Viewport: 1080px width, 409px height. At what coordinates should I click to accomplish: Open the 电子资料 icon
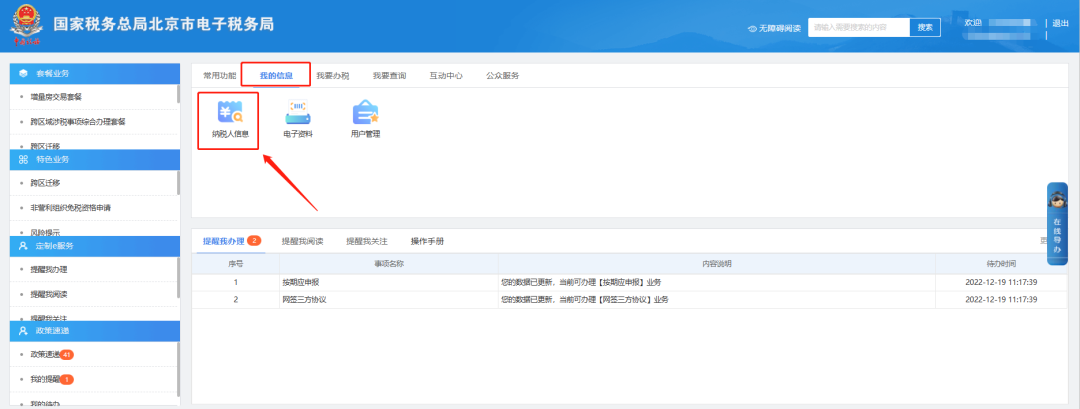pyautogui.click(x=297, y=115)
